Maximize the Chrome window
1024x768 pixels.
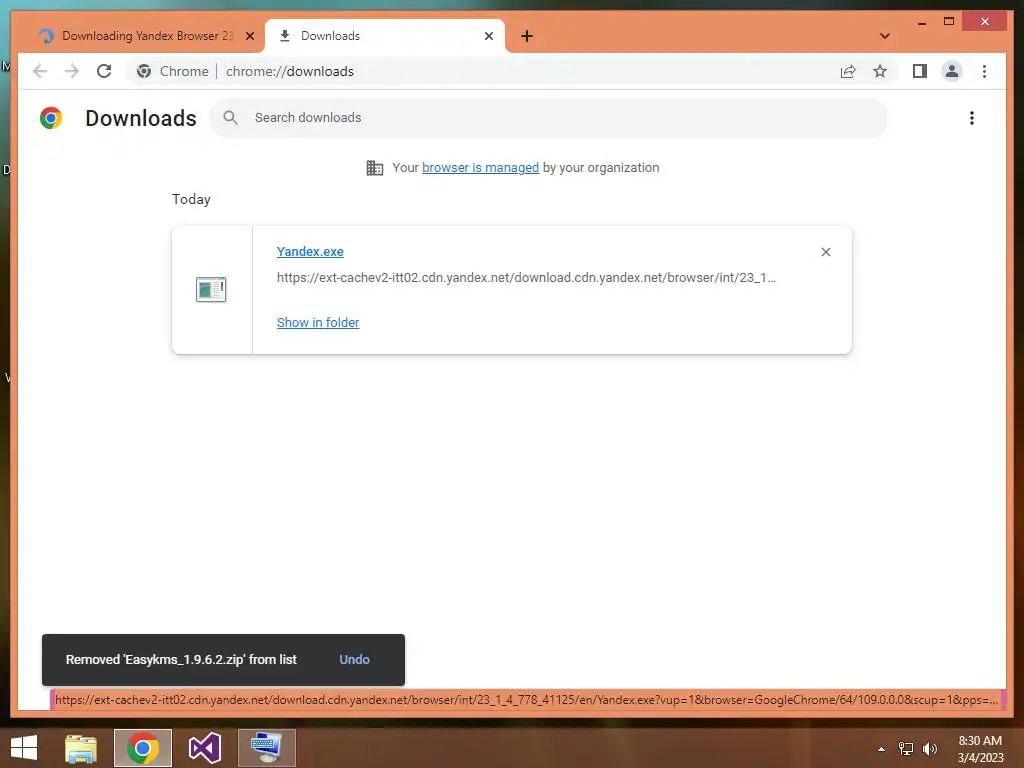tap(949, 22)
